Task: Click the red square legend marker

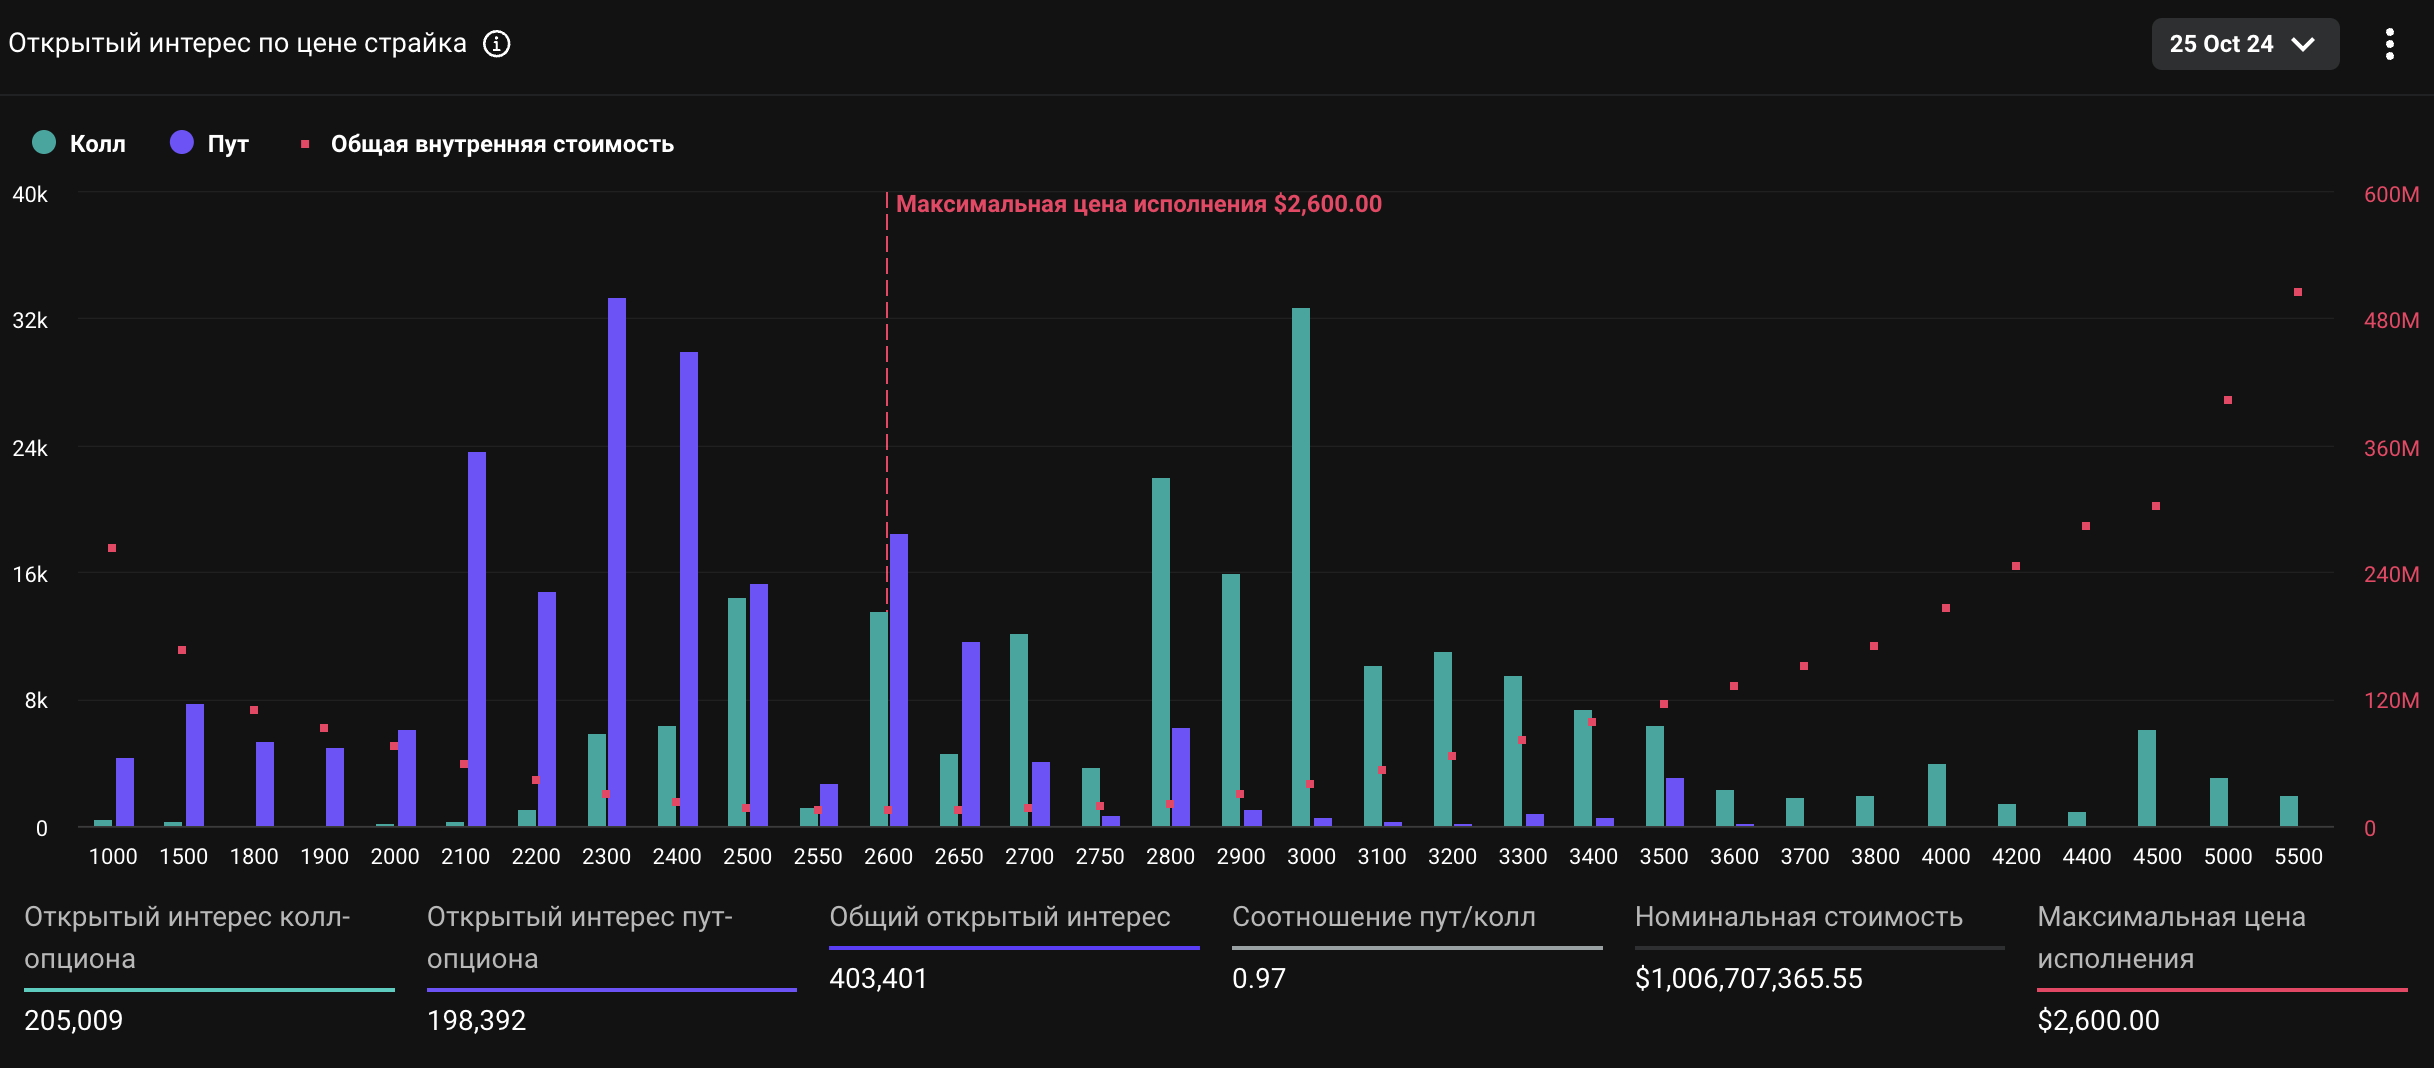Action: [x=305, y=145]
